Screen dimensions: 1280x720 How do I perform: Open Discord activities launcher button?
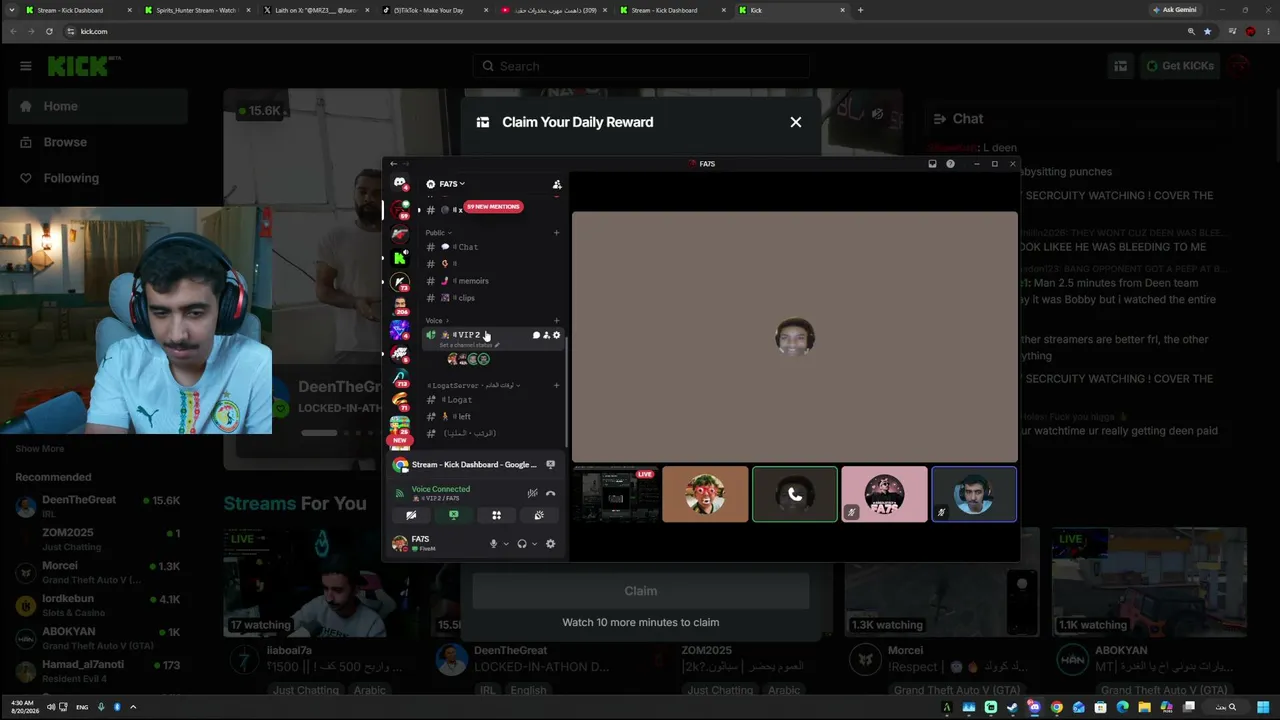point(496,515)
